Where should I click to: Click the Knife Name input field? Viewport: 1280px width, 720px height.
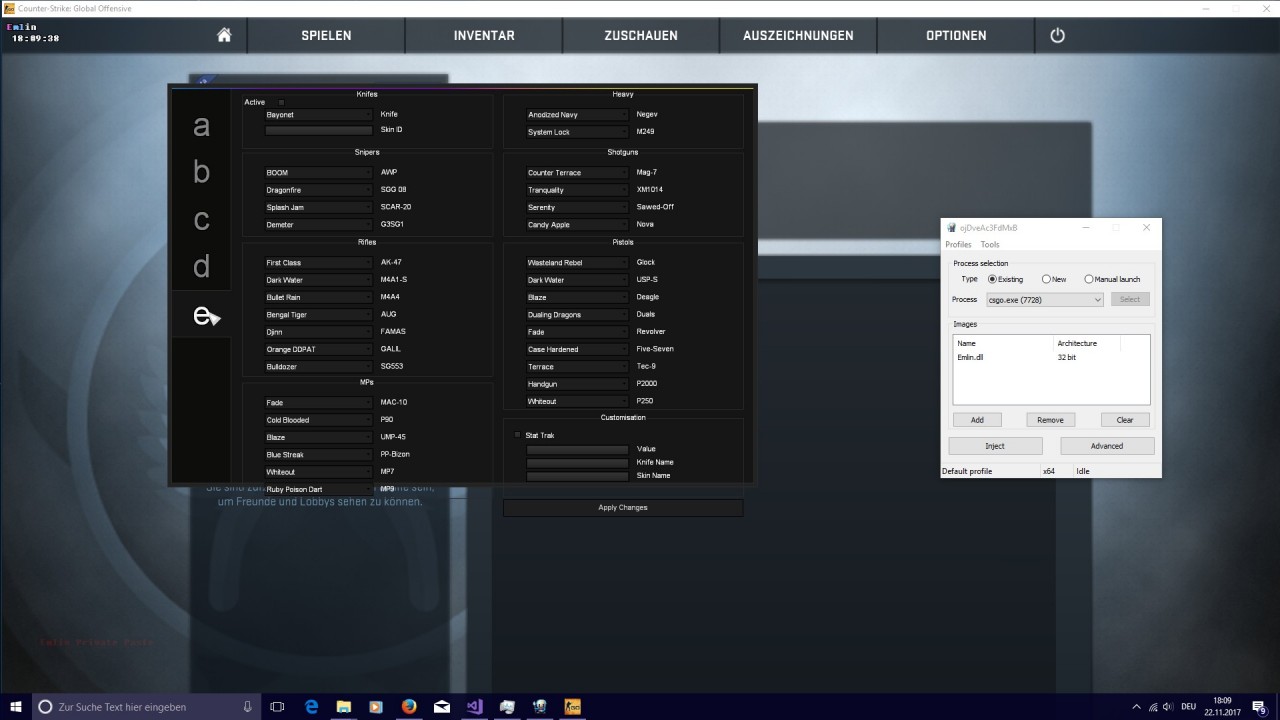pyautogui.click(x=578, y=463)
